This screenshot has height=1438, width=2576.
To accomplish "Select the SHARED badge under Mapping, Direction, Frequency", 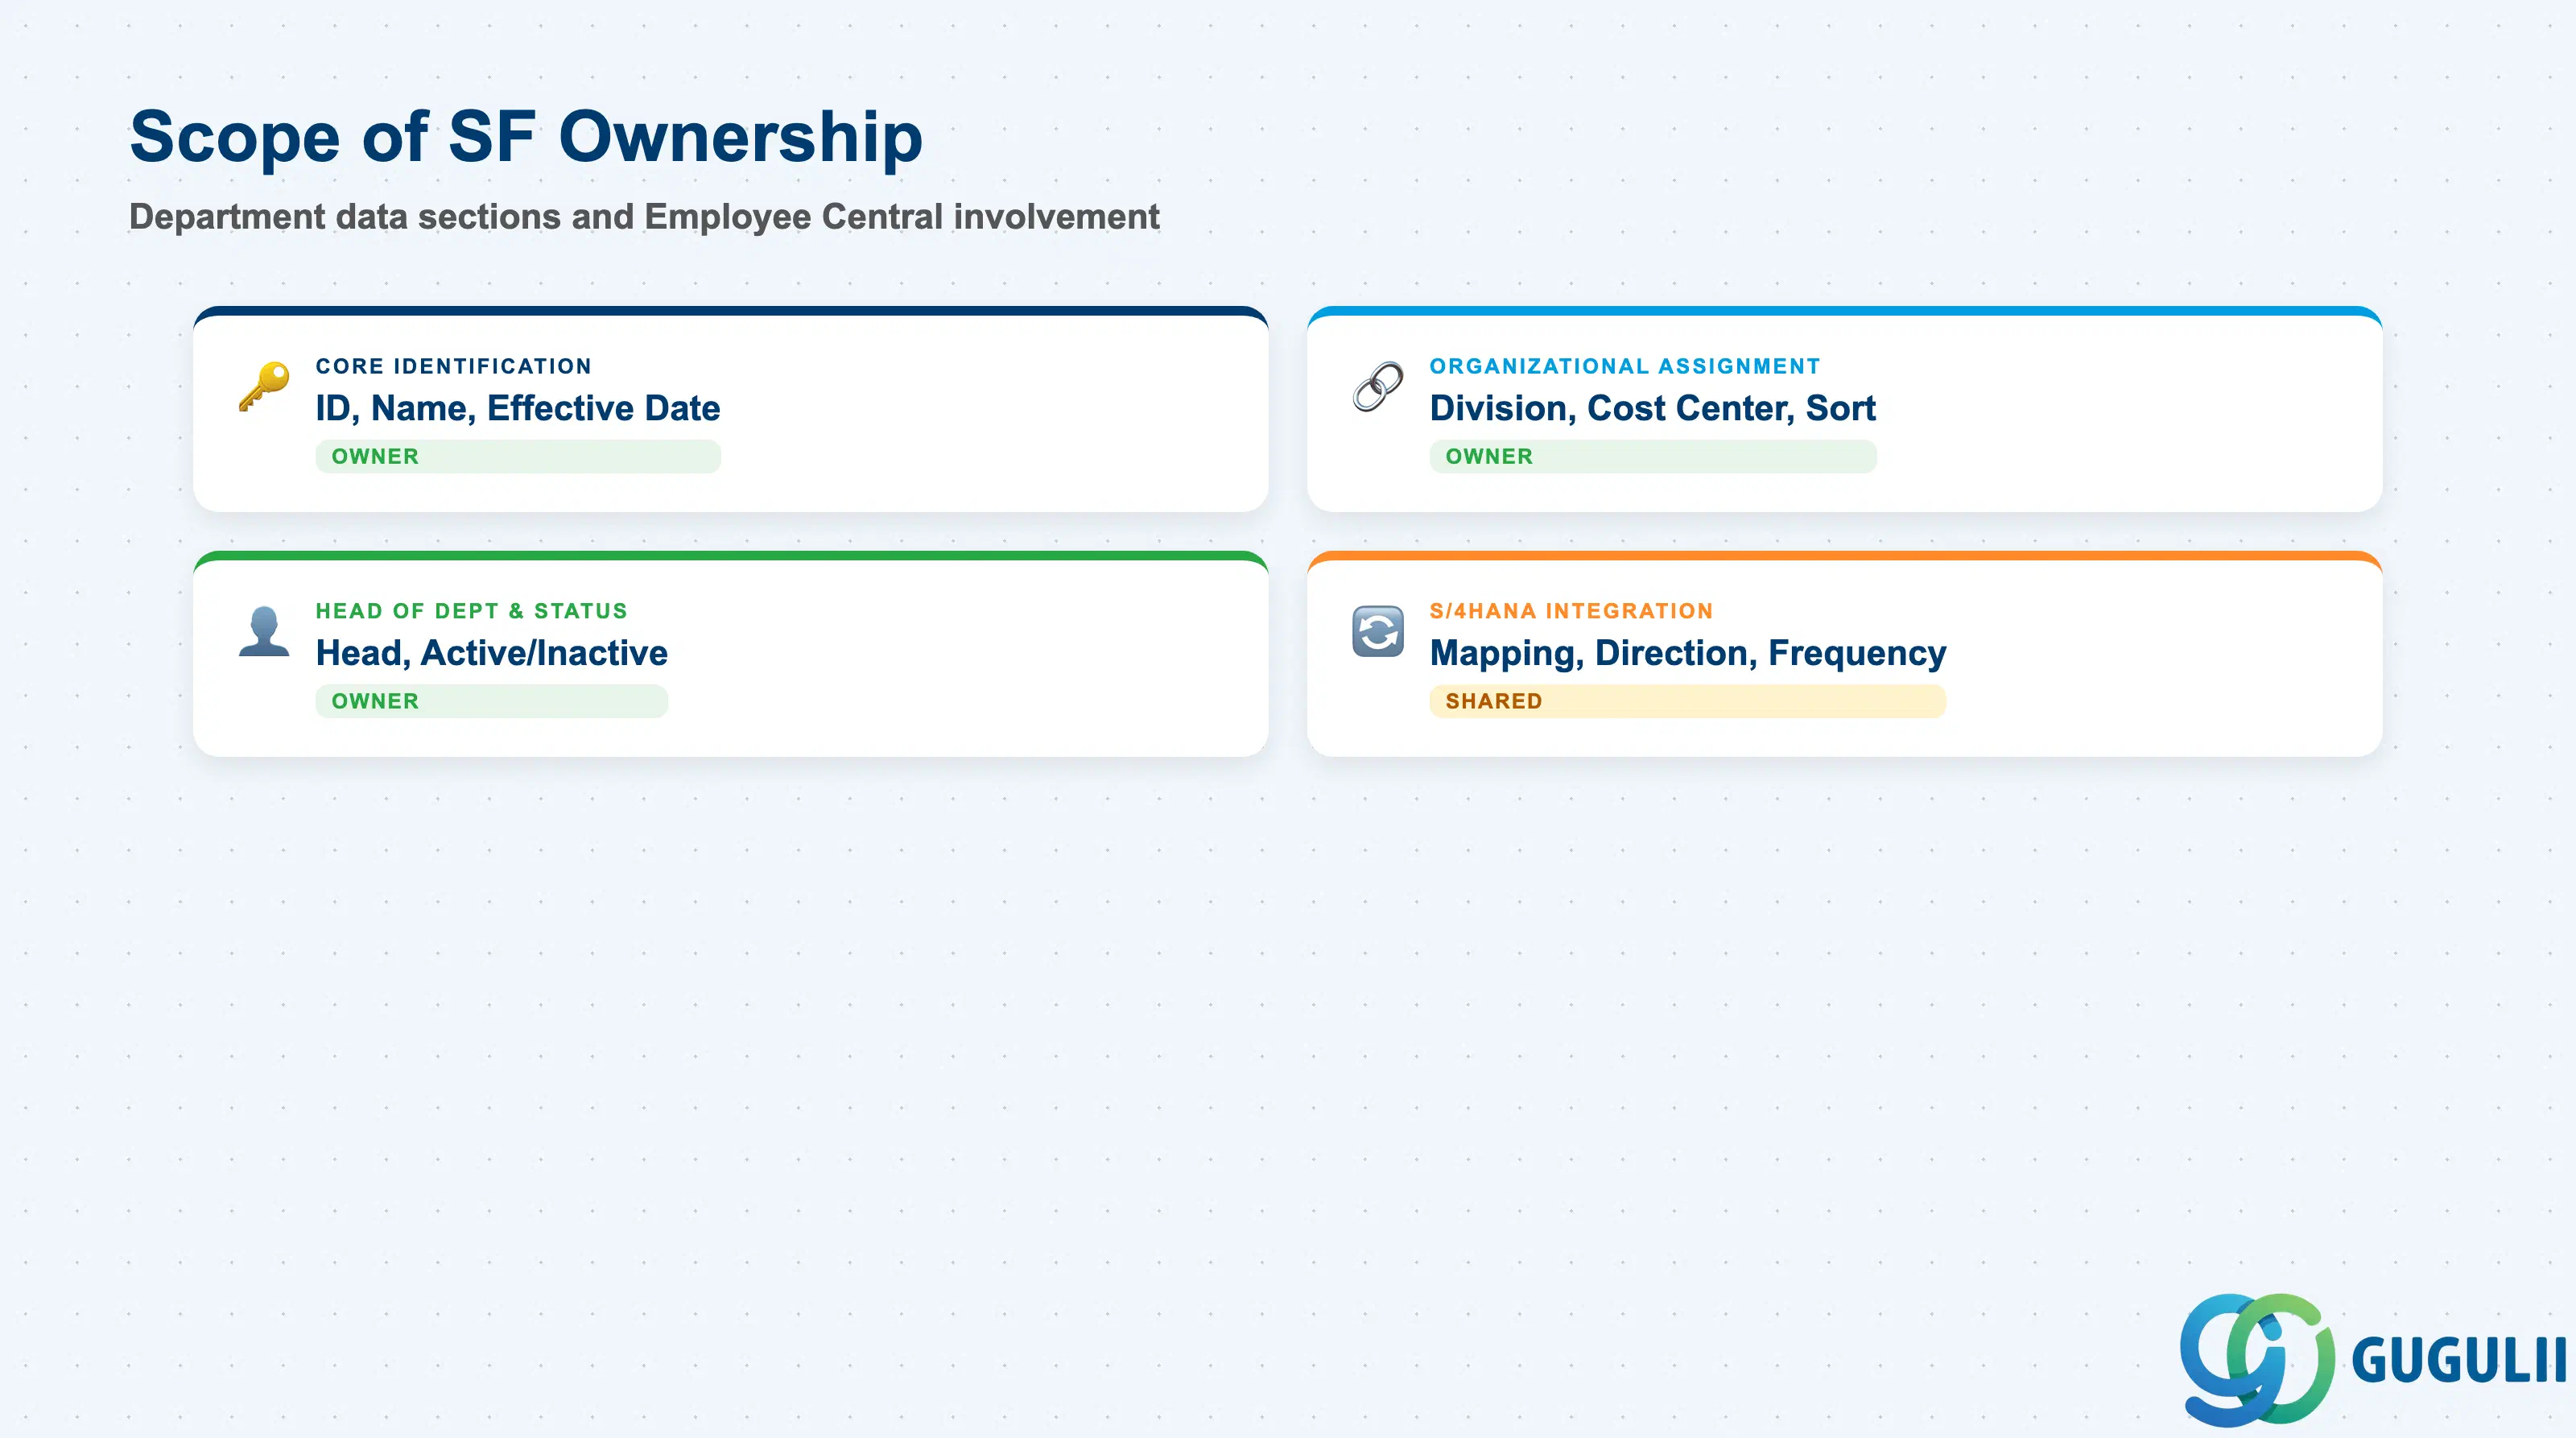I will click(1687, 701).
